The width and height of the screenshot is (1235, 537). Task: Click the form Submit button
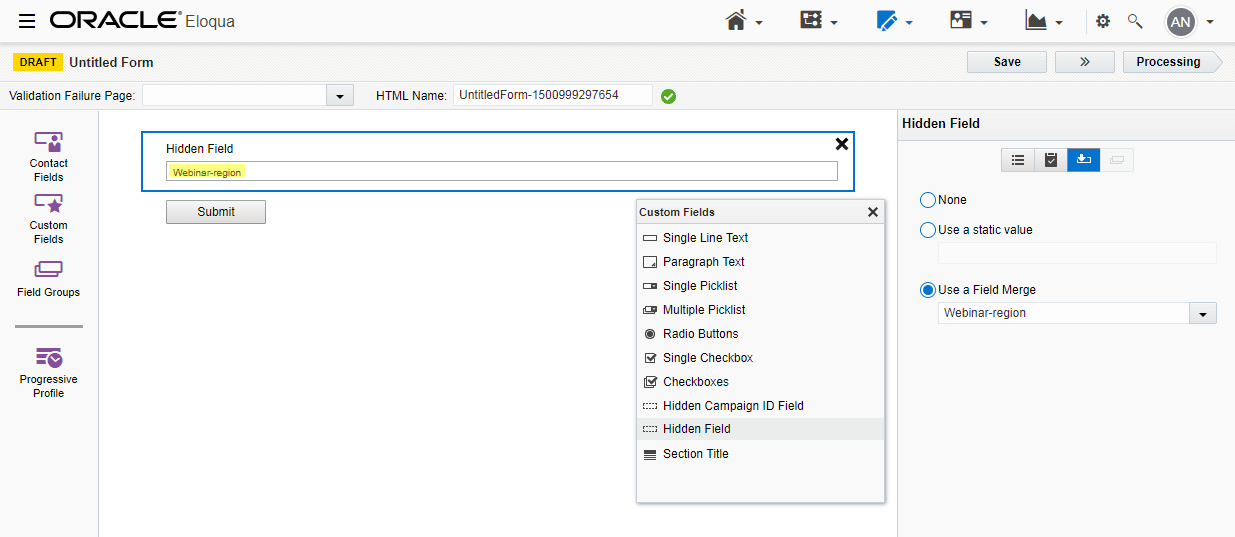pyautogui.click(x=216, y=212)
